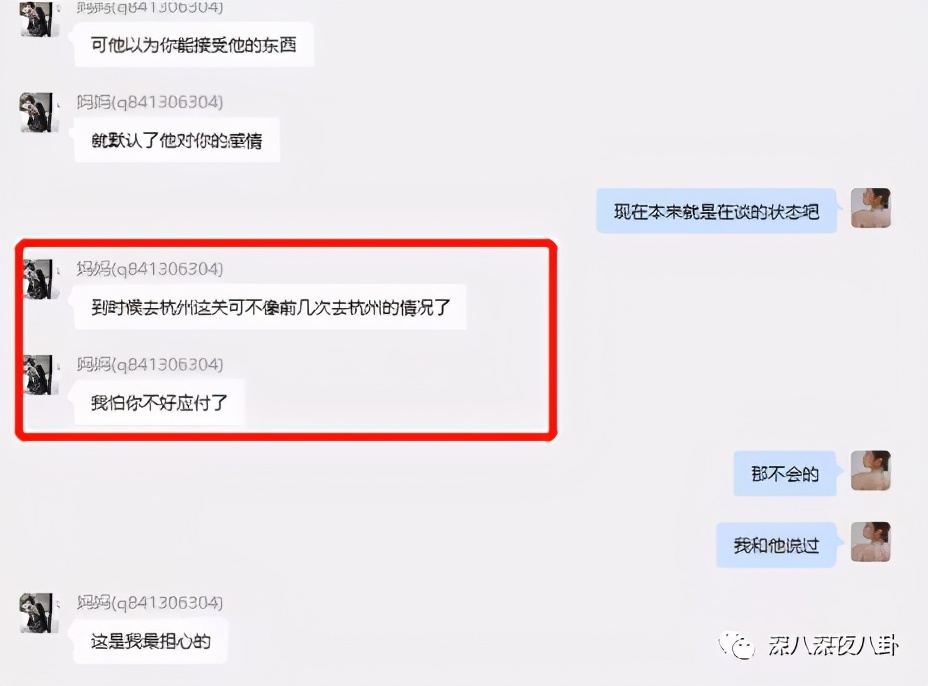Click the 深八深夜八卦 watermark text
928x686 pixels.
[833, 645]
